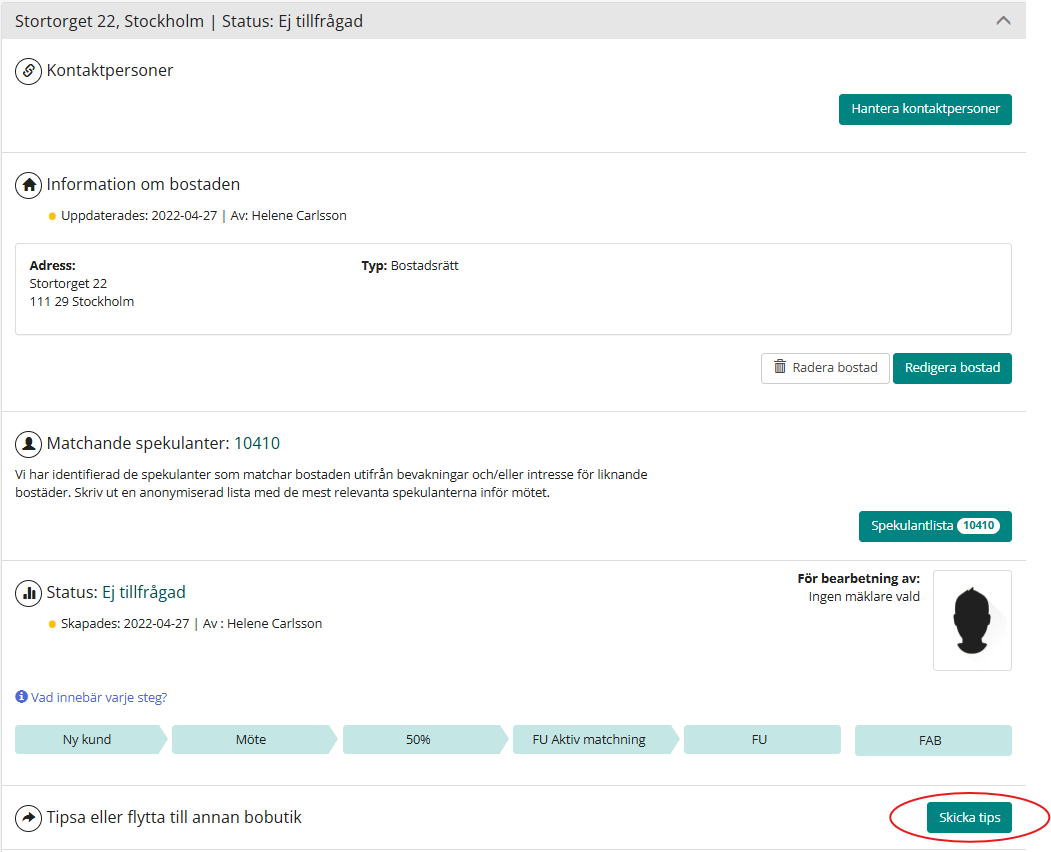Click the arrow icon beside Tipsa eller flytta
1051x852 pixels.
coord(28,818)
